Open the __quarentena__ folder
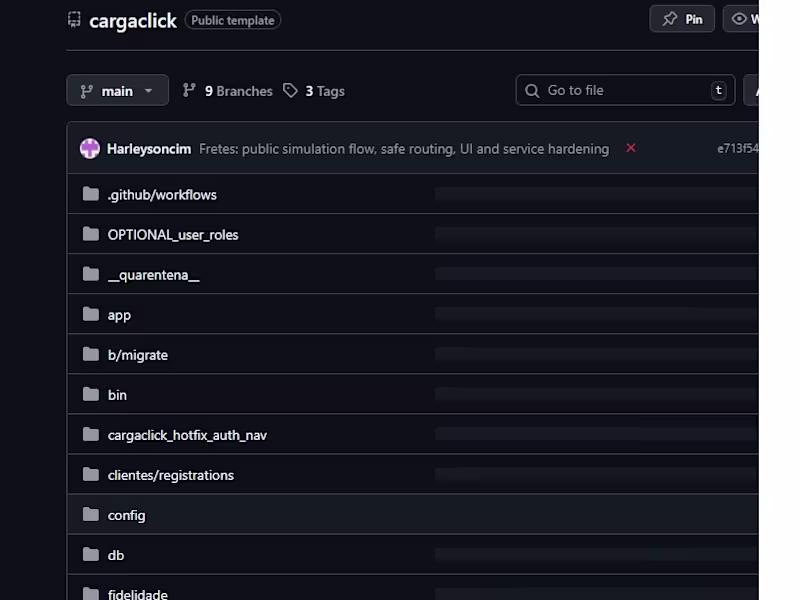Screen dimensions: 800x600 coord(152,274)
